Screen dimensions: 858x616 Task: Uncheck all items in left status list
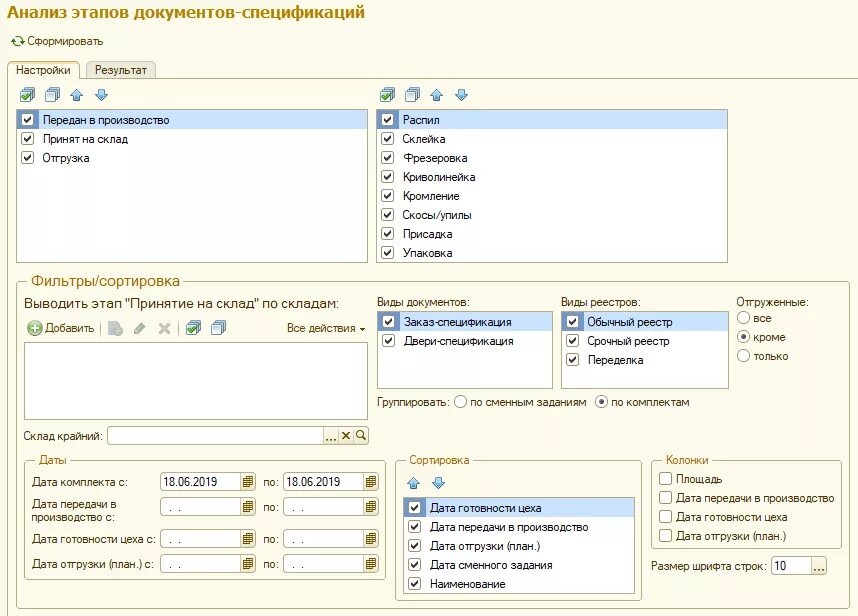(x=53, y=95)
